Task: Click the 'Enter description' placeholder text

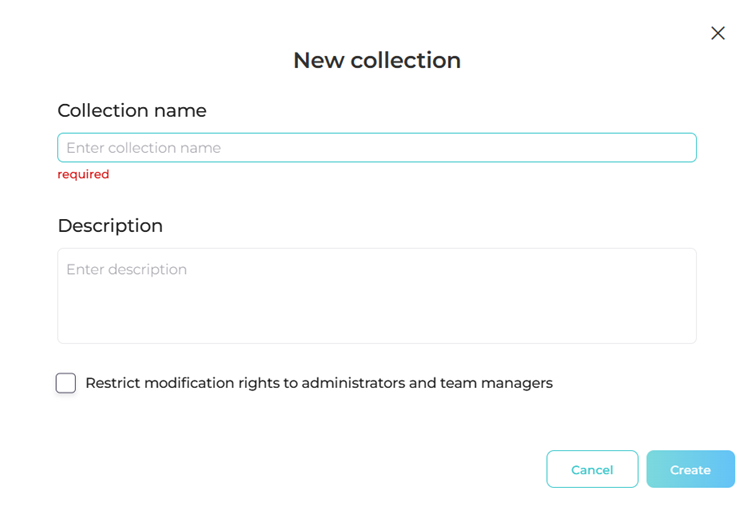Action: coord(127,270)
